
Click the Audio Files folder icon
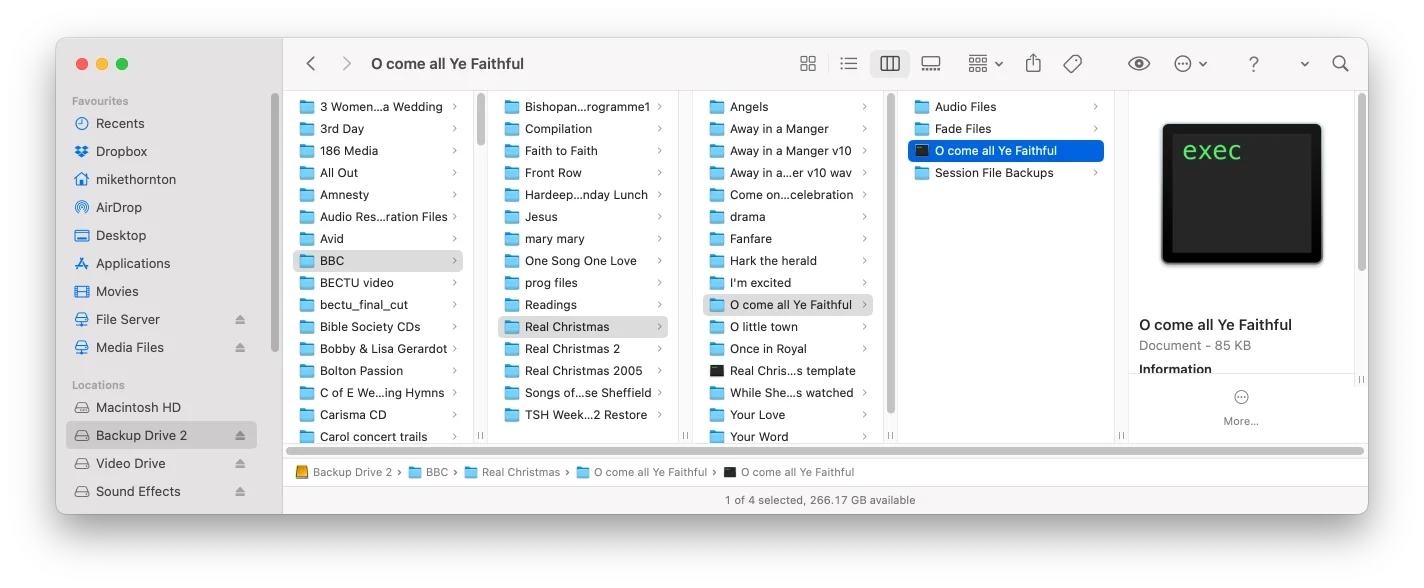coord(922,107)
